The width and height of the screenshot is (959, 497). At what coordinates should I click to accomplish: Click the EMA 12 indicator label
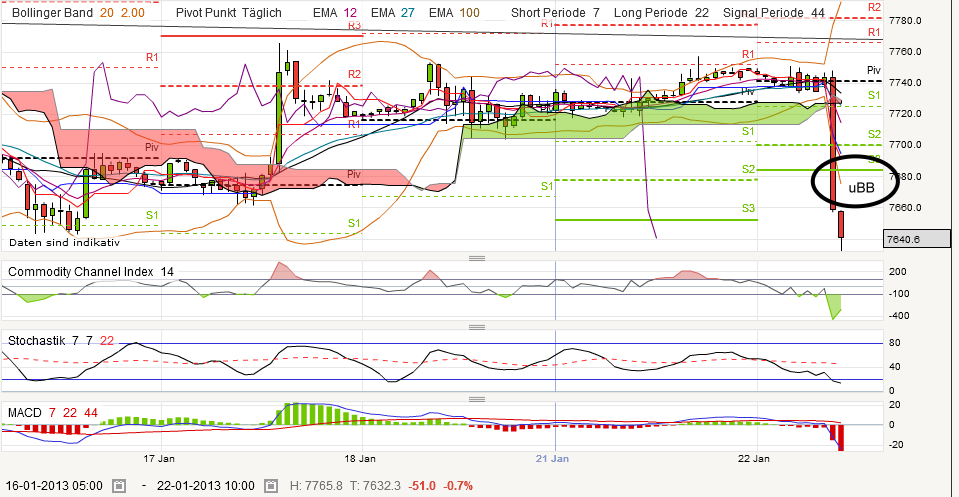tap(335, 12)
